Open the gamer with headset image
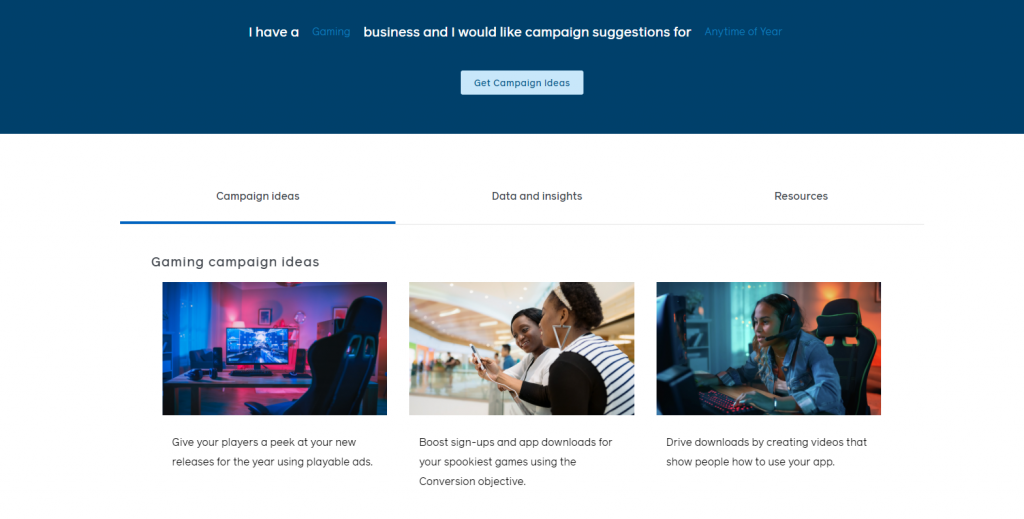The image size is (1024, 519). coord(768,348)
